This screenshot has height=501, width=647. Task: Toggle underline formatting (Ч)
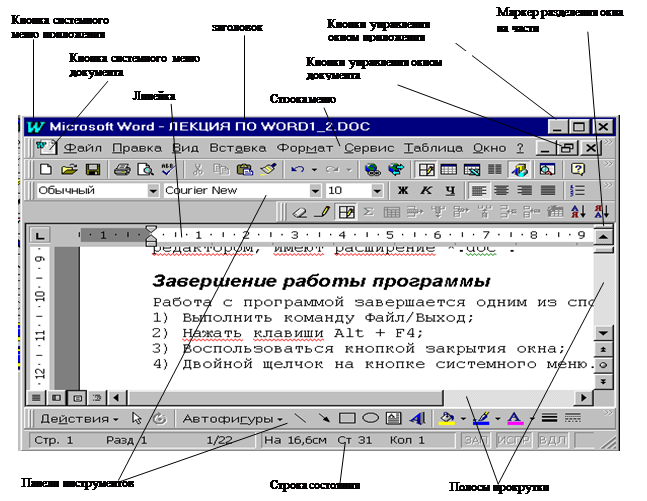(x=450, y=190)
